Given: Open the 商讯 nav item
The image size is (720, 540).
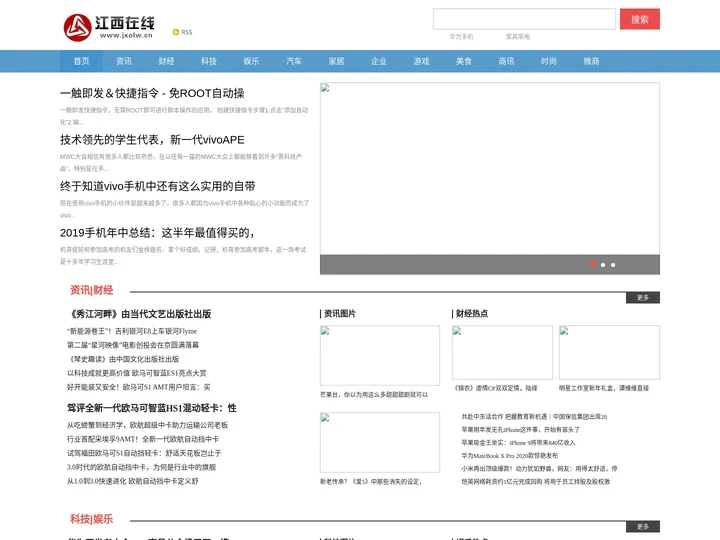Looking at the screenshot, I should 506,61.
